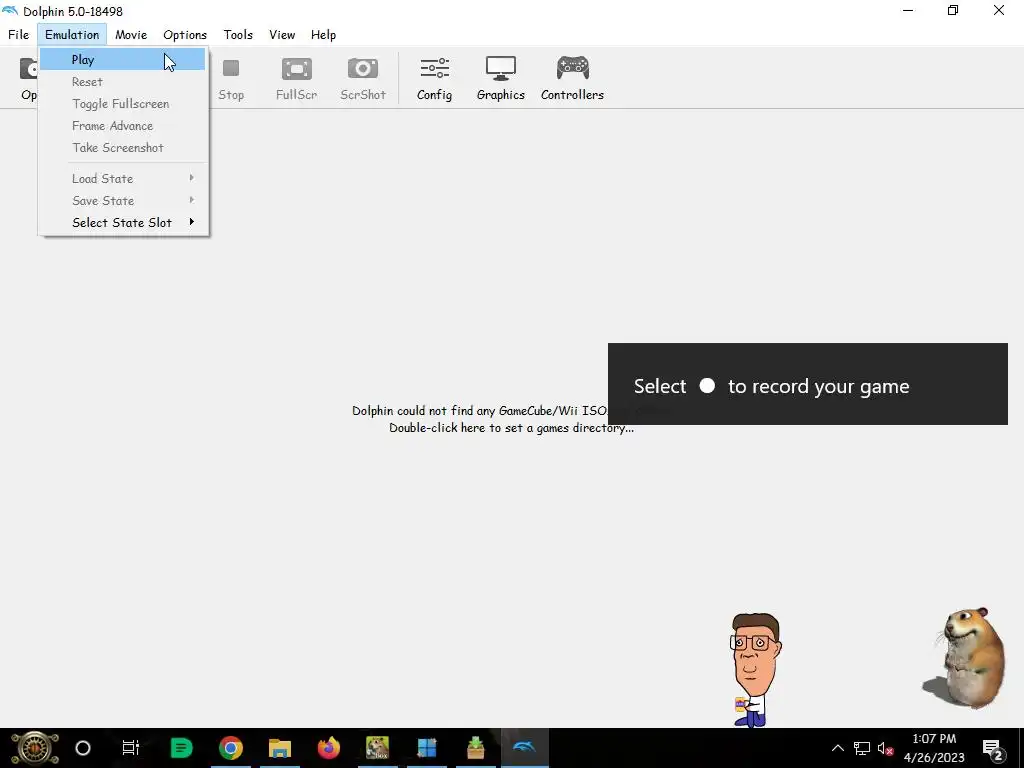
Task: Expand the Save State submenu
Action: point(122,200)
